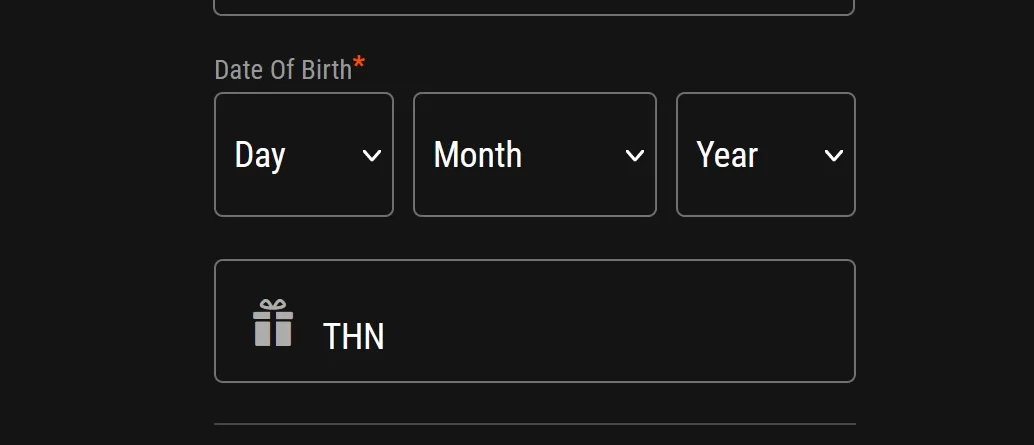This screenshot has height=445, width=1034.
Task: Click the chevron arrow in Day selector
Action: click(x=372, y=156)
